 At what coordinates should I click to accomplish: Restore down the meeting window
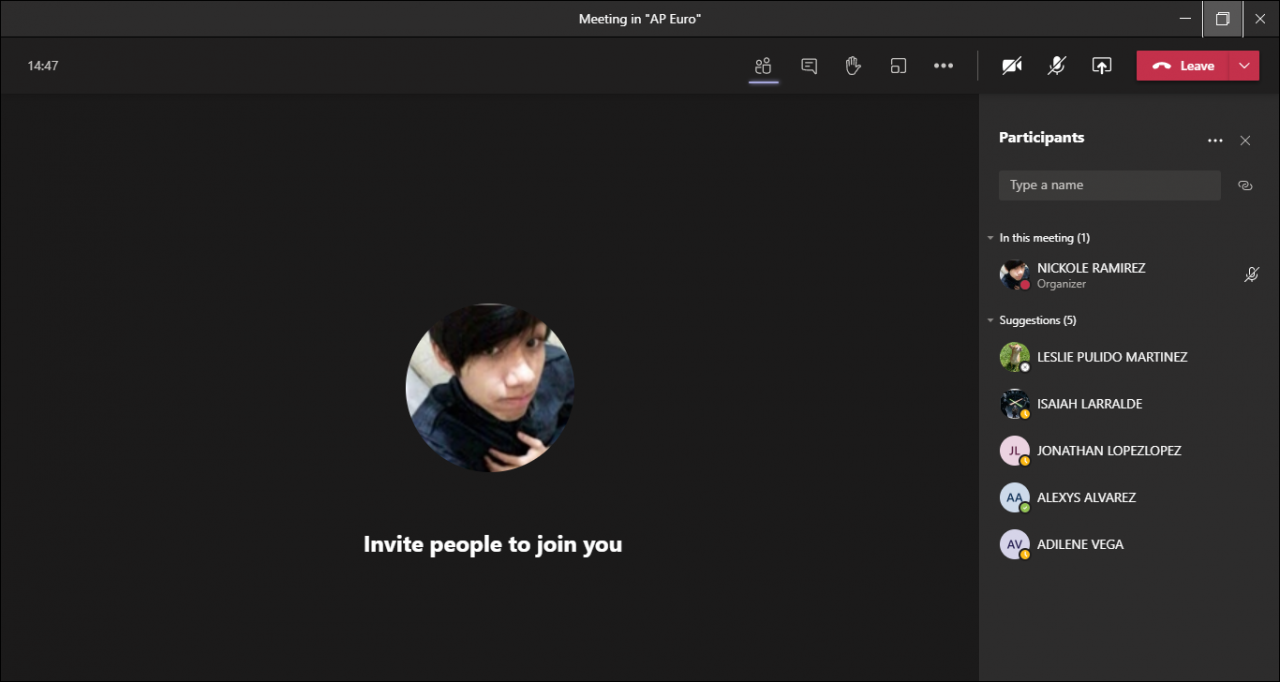pyautogui.click(x=1222, y=18)
